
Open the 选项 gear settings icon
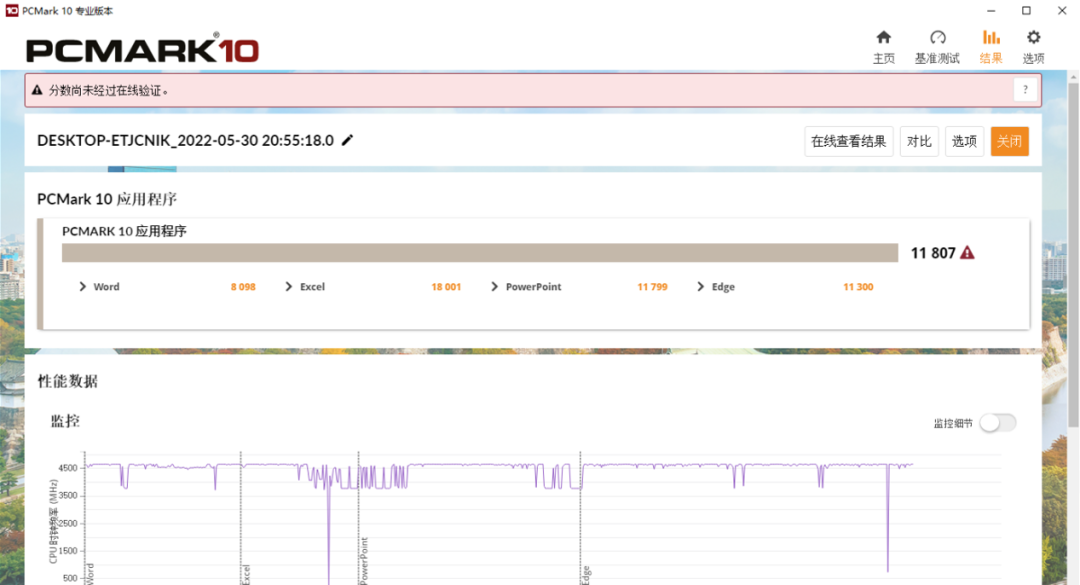(1033, 37)
